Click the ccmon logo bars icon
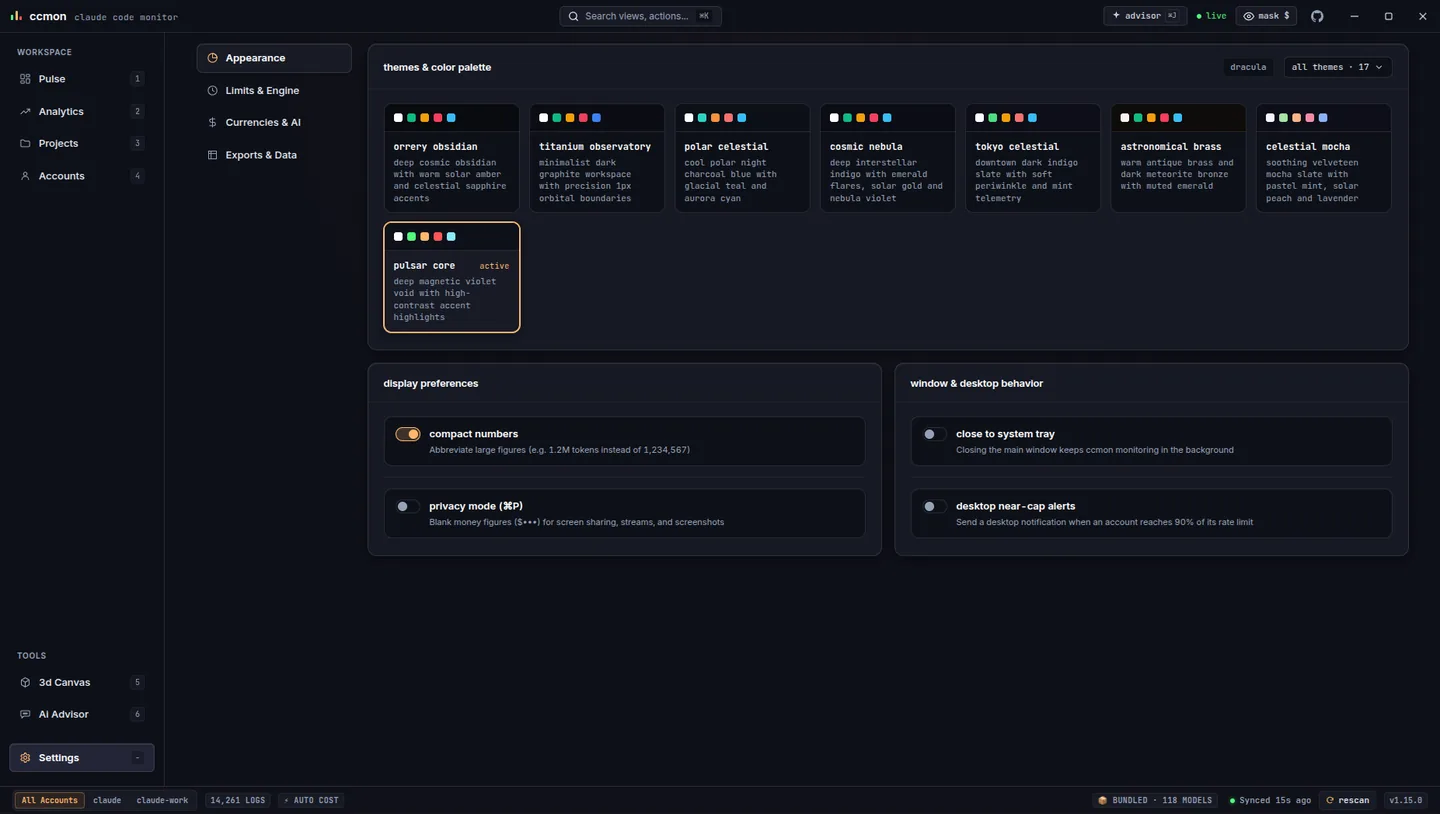The height and width of the screenshot is (814, 1440). pos(16,16)
